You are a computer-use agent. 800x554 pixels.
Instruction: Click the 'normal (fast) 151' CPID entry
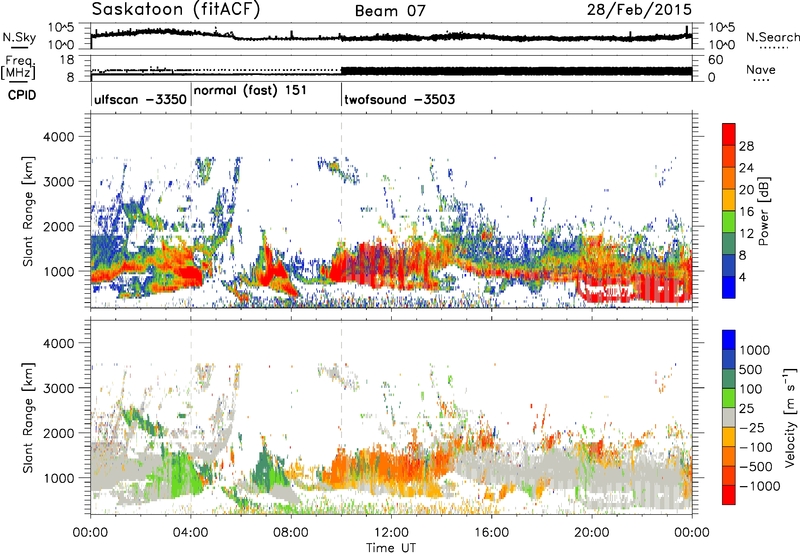click(x=250, y=91)
